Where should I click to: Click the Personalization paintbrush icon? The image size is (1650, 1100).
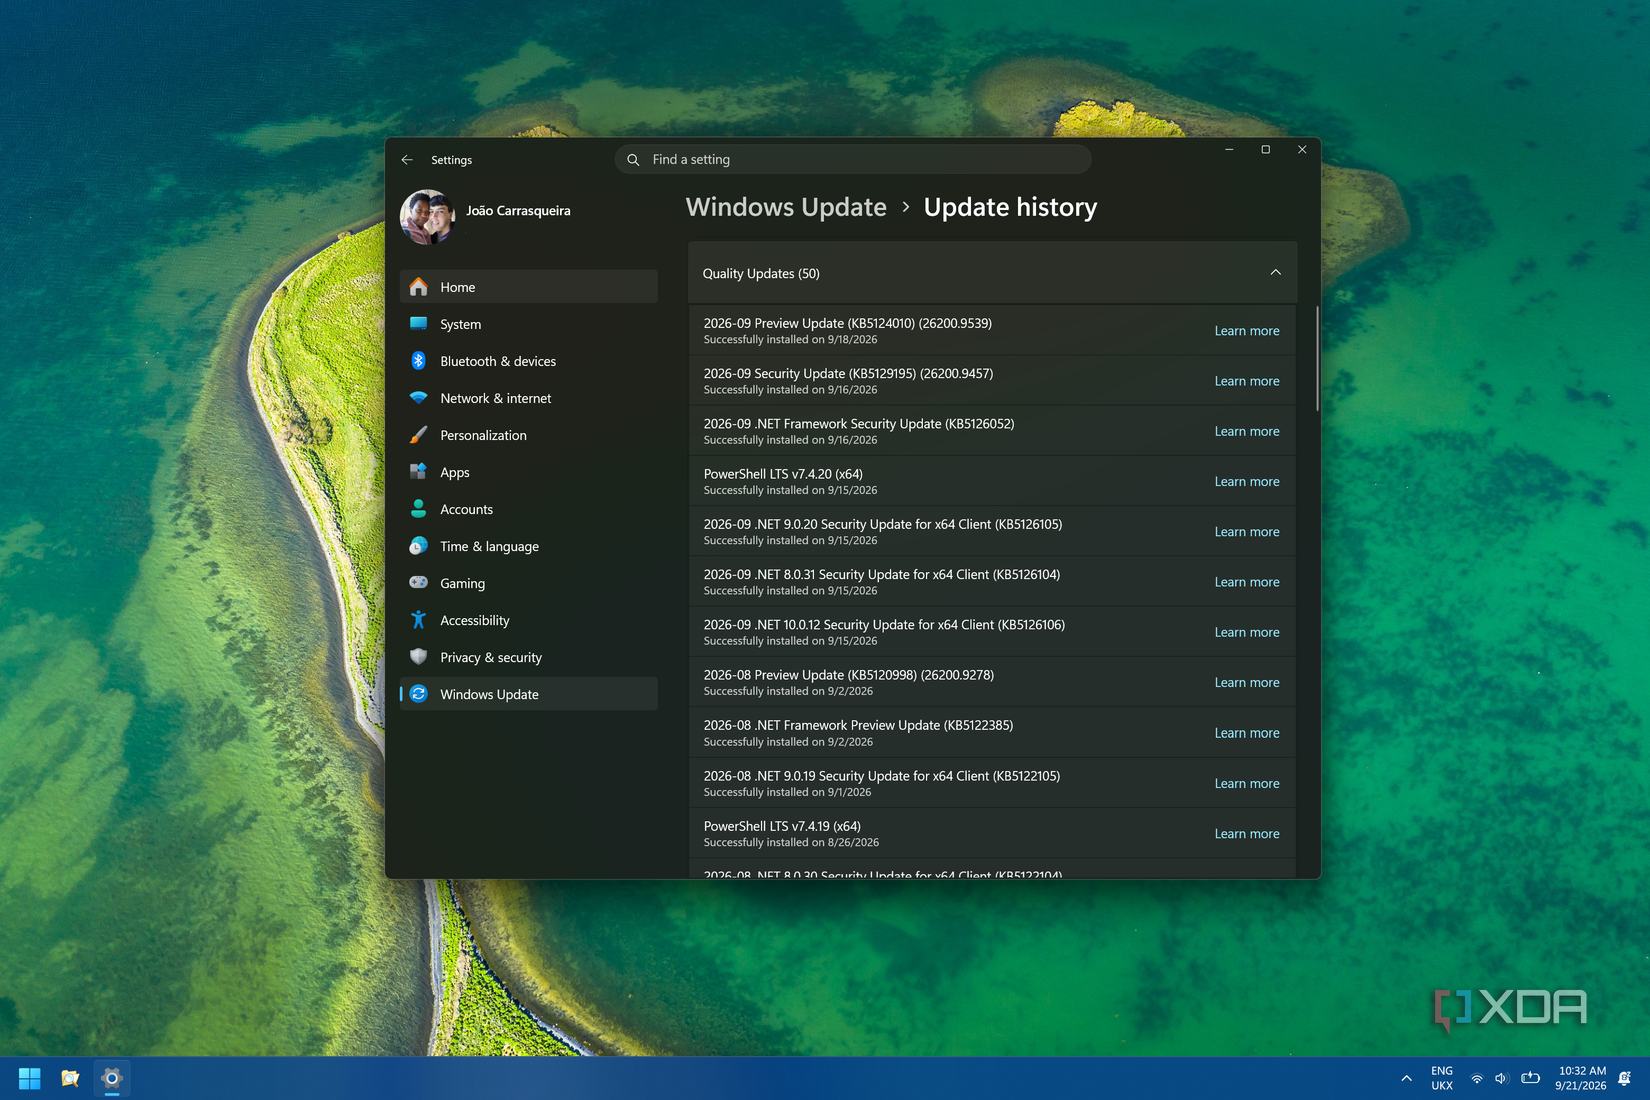tap(419, 435)
